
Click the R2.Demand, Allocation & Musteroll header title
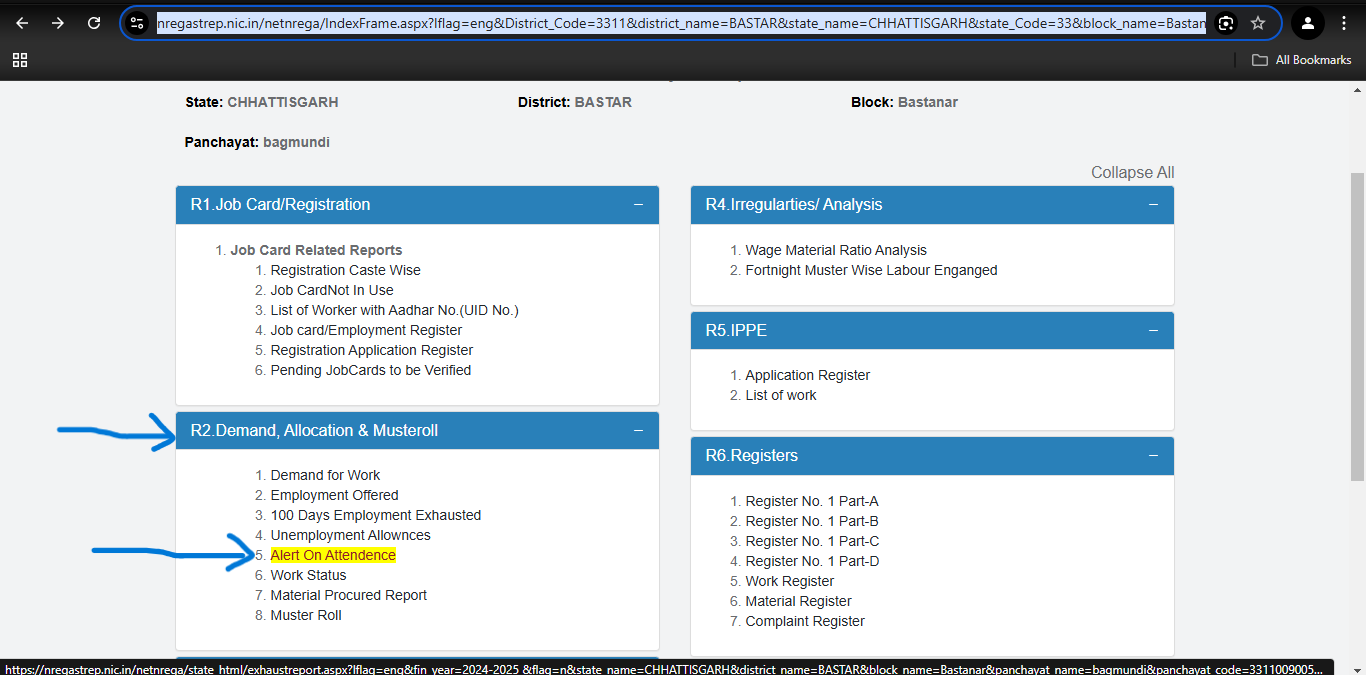coord(315,431)
